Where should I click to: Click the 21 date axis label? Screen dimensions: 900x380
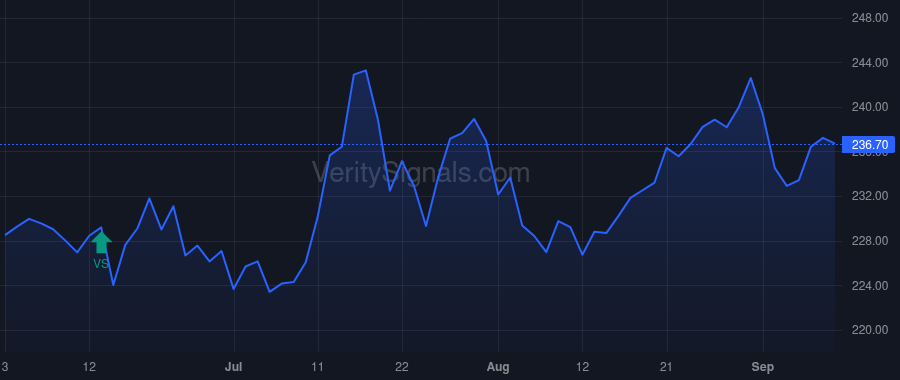click(x=667, y=367)
